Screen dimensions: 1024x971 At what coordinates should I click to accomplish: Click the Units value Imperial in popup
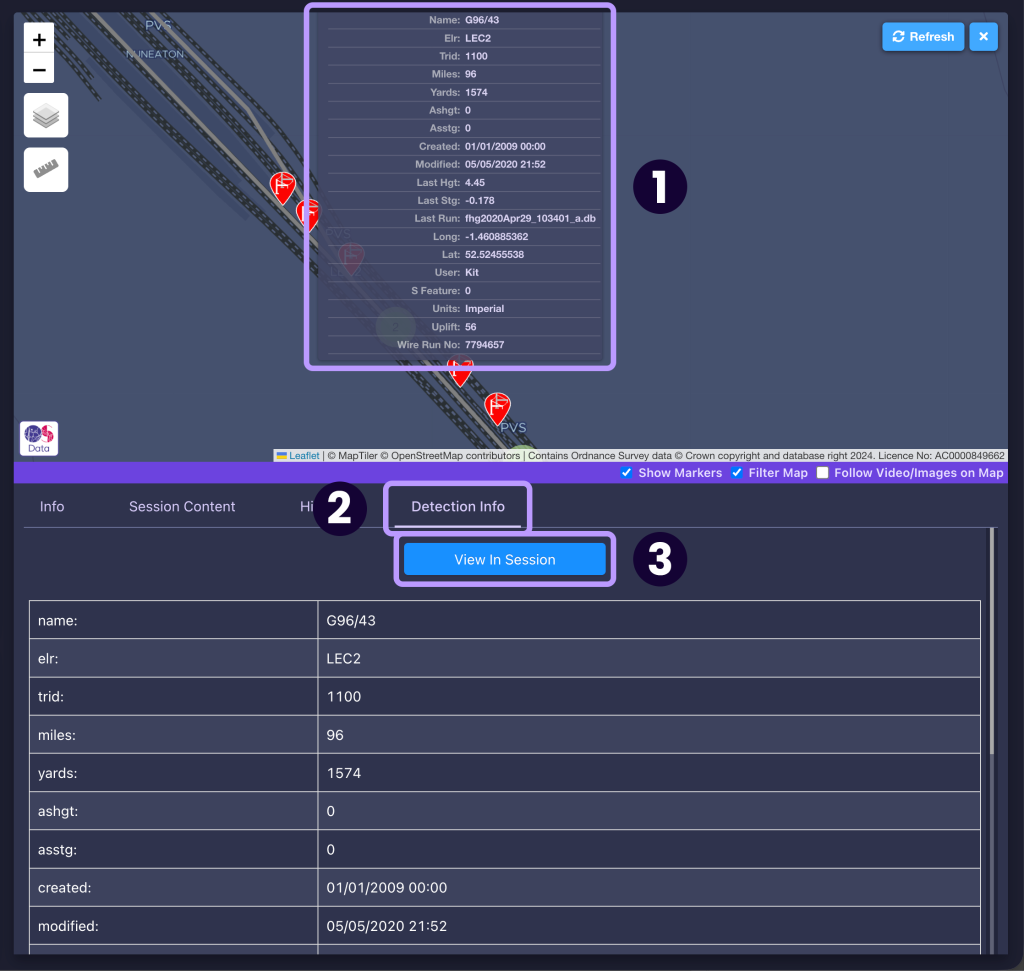(x=485, y=309)
